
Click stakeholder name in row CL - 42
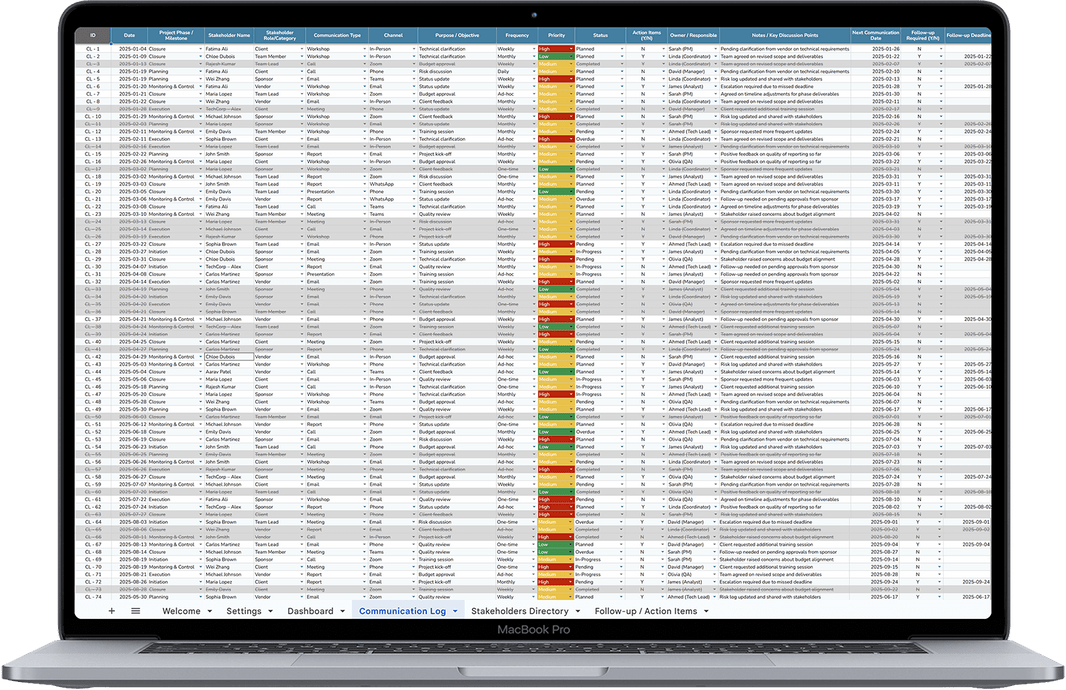tap(228, 356)
